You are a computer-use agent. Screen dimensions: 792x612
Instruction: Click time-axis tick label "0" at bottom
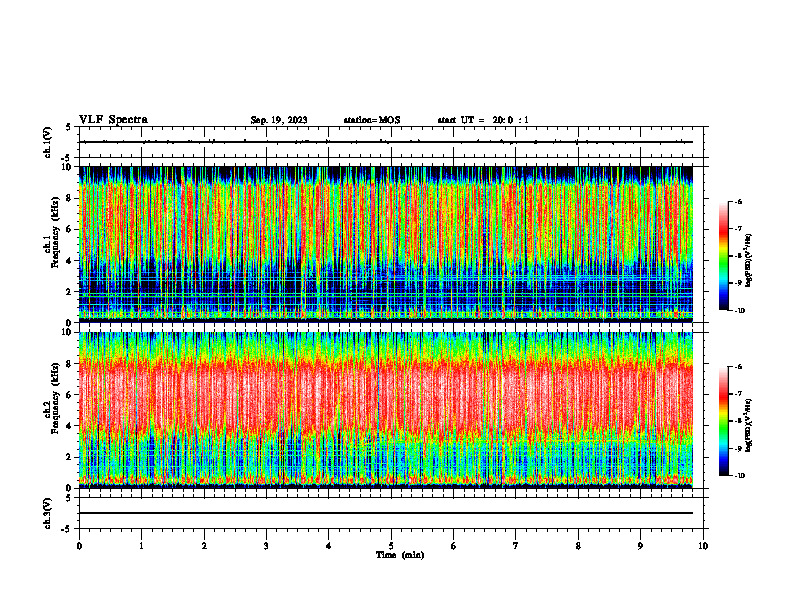coord(79,546)
